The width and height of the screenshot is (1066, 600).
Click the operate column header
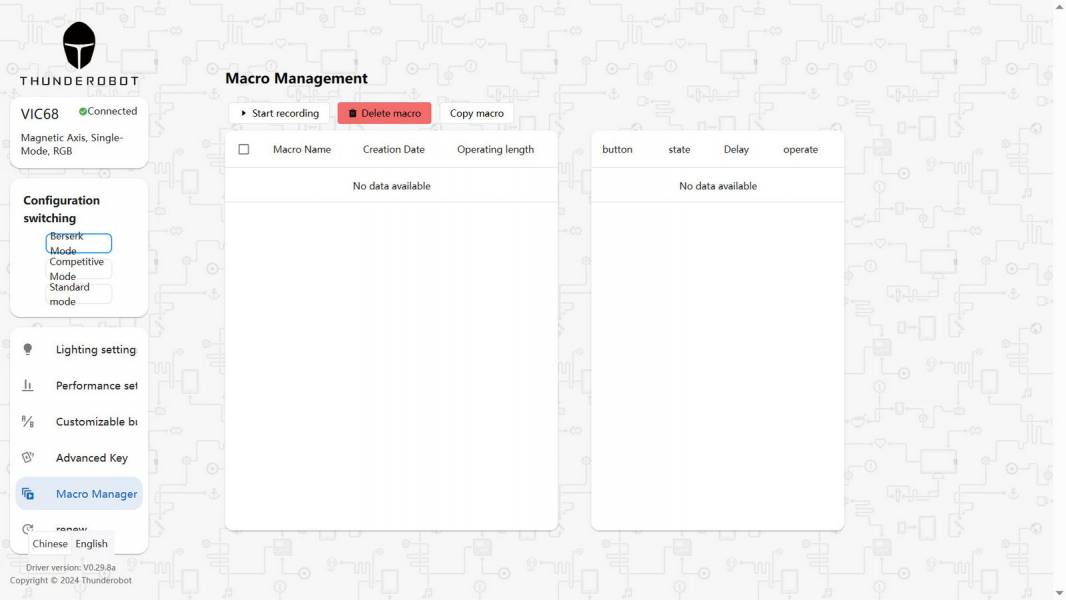[x=801, y=149]
